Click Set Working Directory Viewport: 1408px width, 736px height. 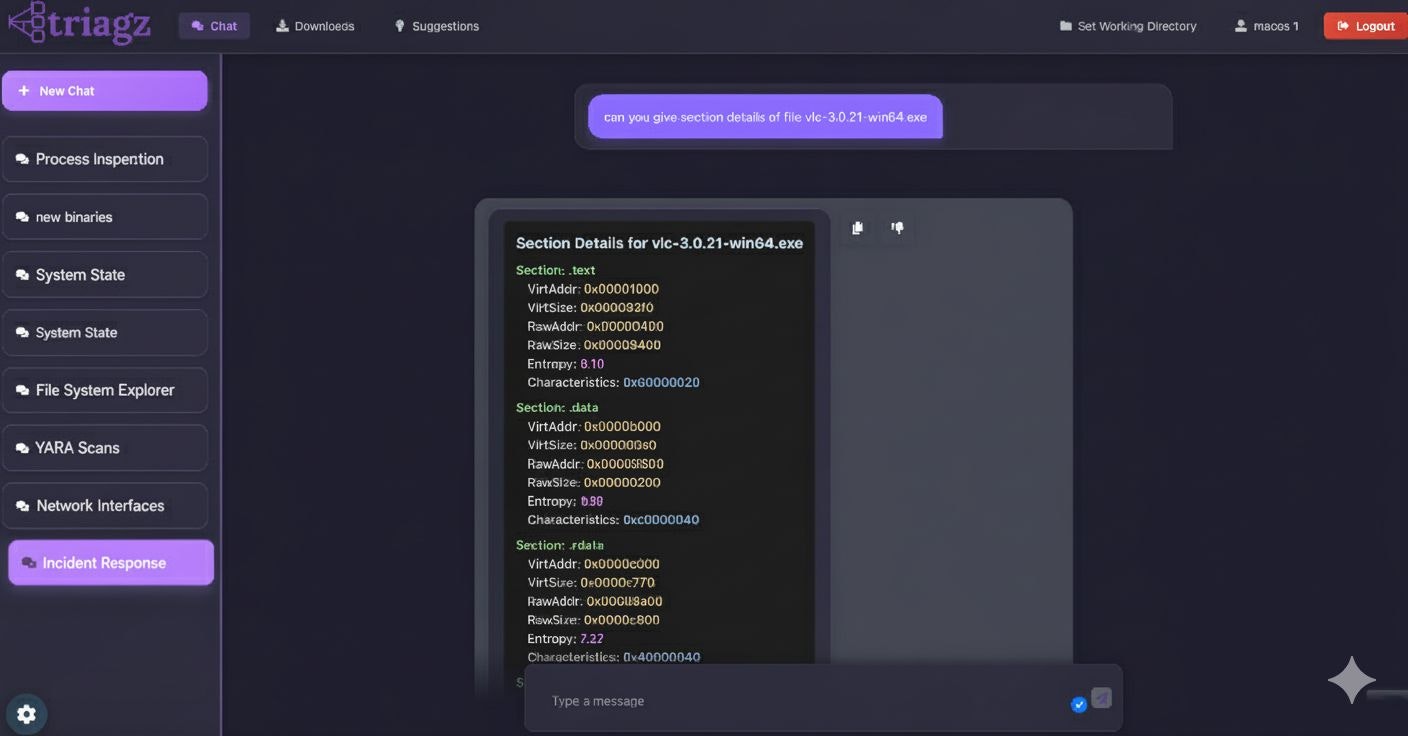1128,26
